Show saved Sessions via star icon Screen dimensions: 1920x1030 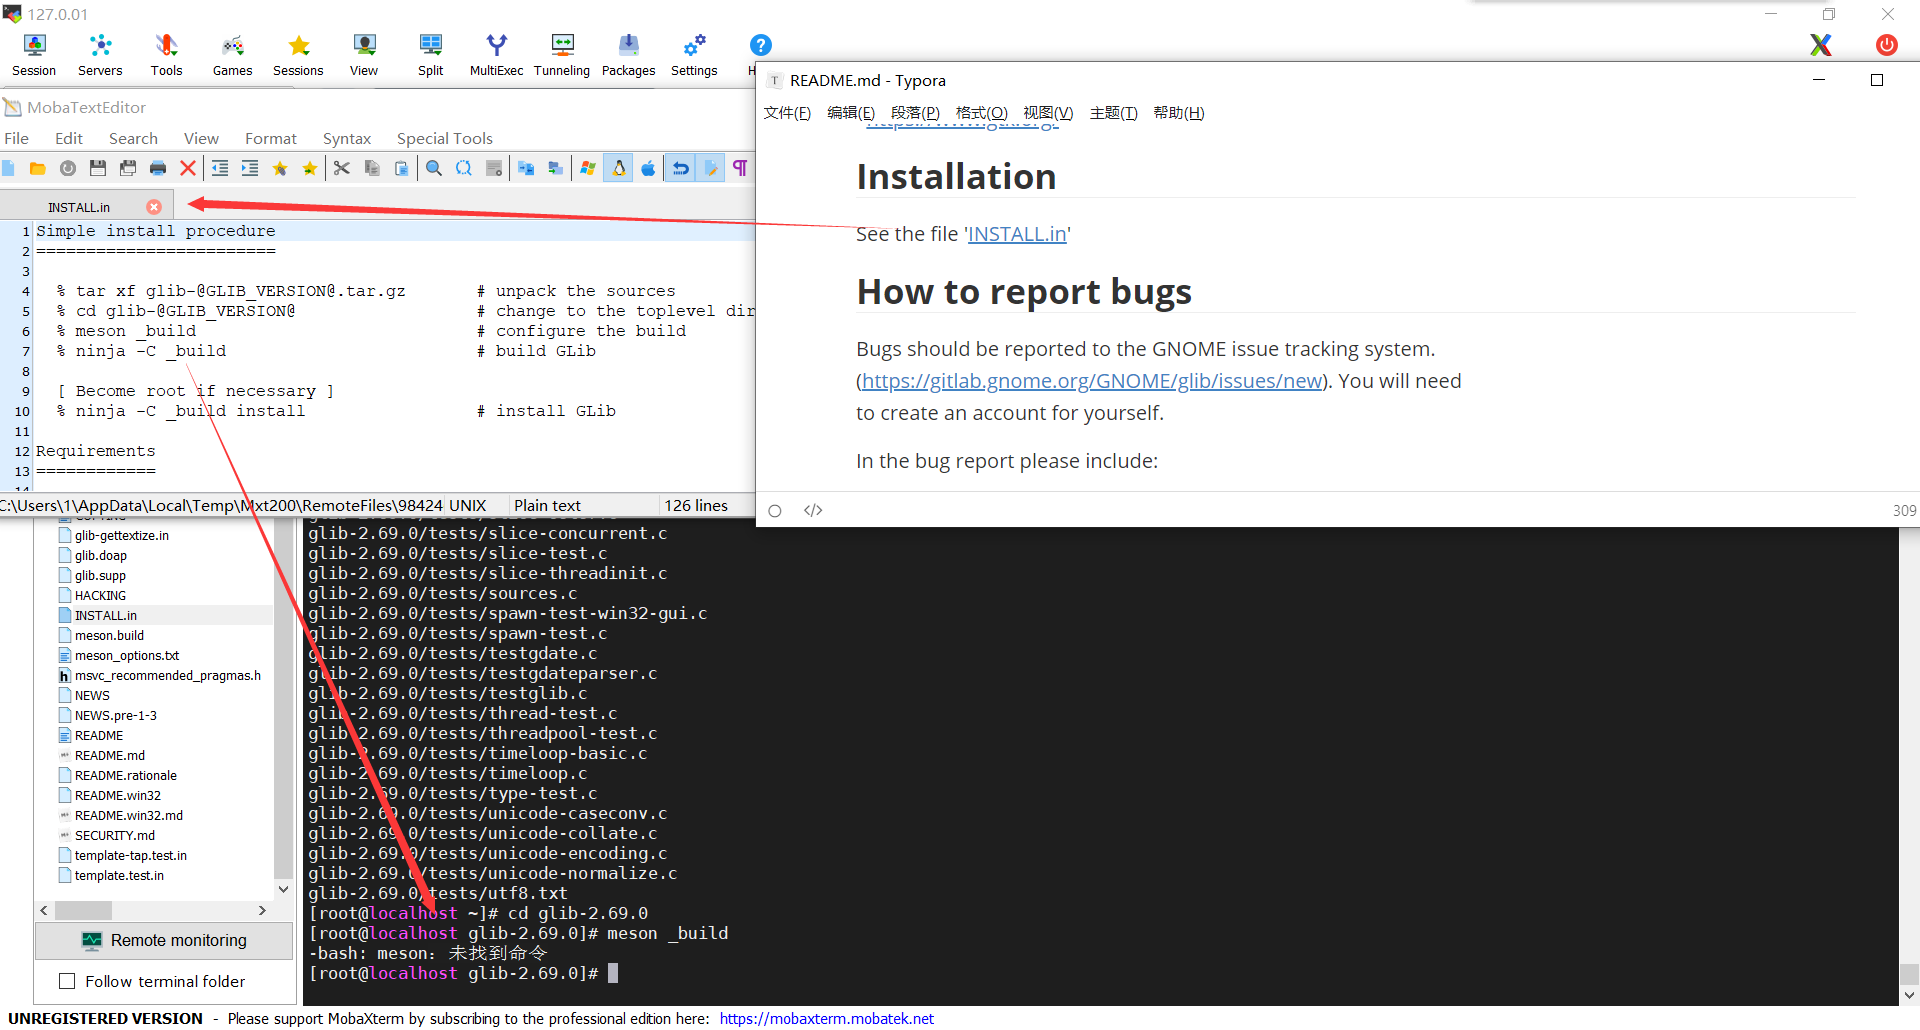pos(298,55)
